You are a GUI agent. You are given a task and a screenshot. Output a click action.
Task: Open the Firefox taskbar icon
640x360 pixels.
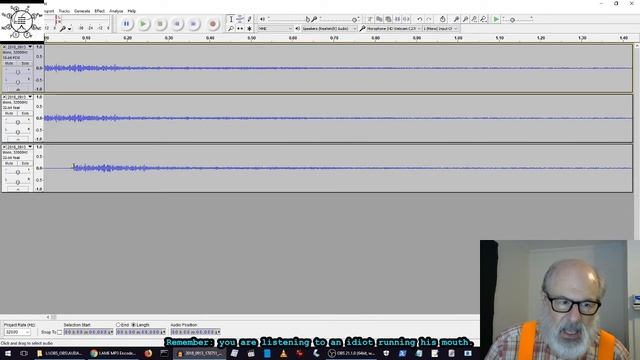[148, 353]
